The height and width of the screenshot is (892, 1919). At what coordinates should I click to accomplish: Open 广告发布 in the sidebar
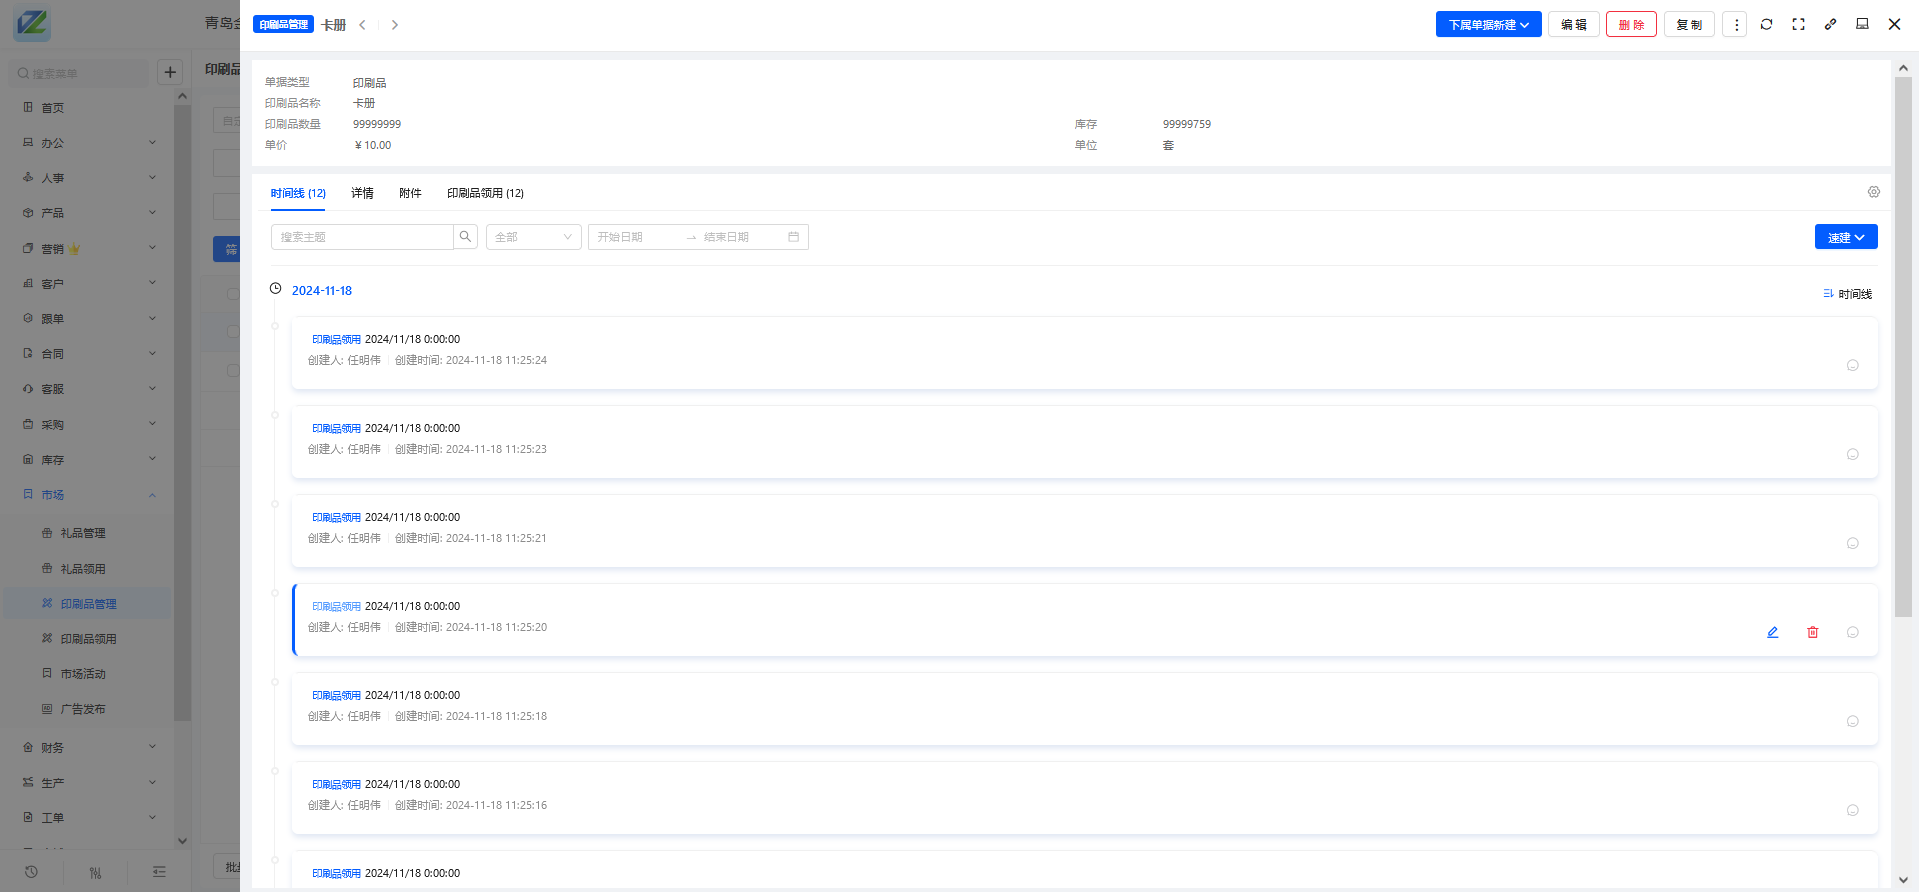point(83,709)
